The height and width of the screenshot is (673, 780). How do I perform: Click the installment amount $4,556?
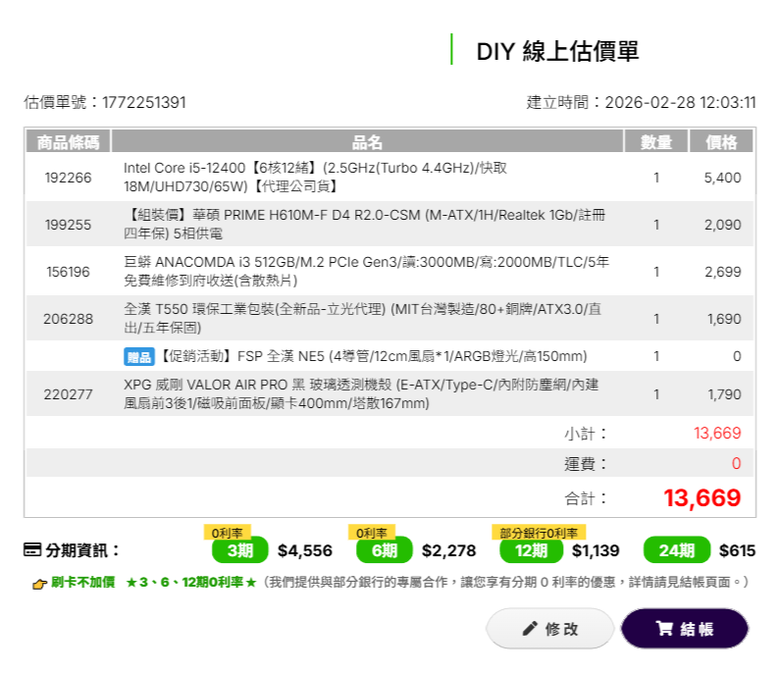[x=305, y=551]
